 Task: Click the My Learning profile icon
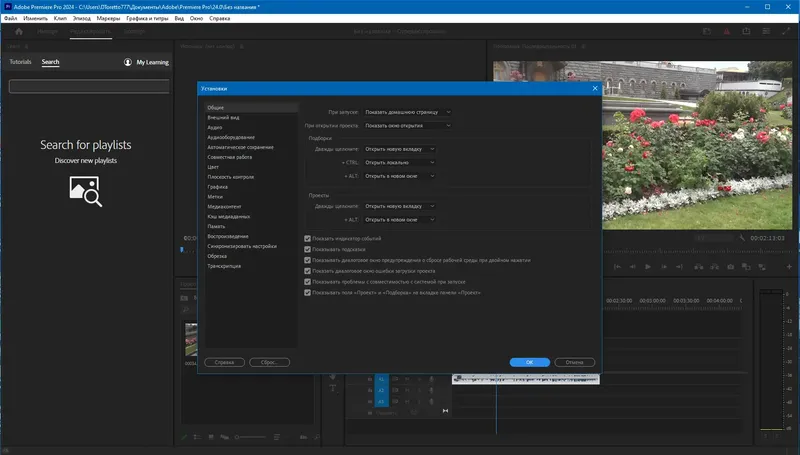click(x=128, y=62)
